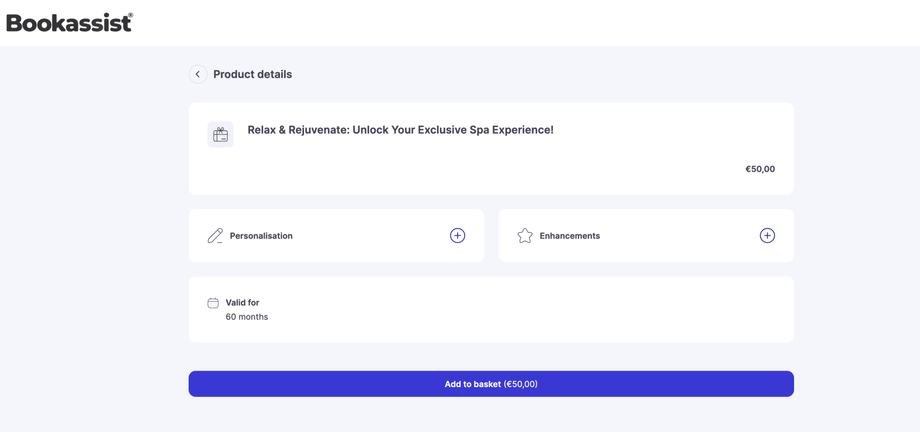Click the gift voucher icon
Viewport: 920px width, 432px height.
(x=220, y=134)
